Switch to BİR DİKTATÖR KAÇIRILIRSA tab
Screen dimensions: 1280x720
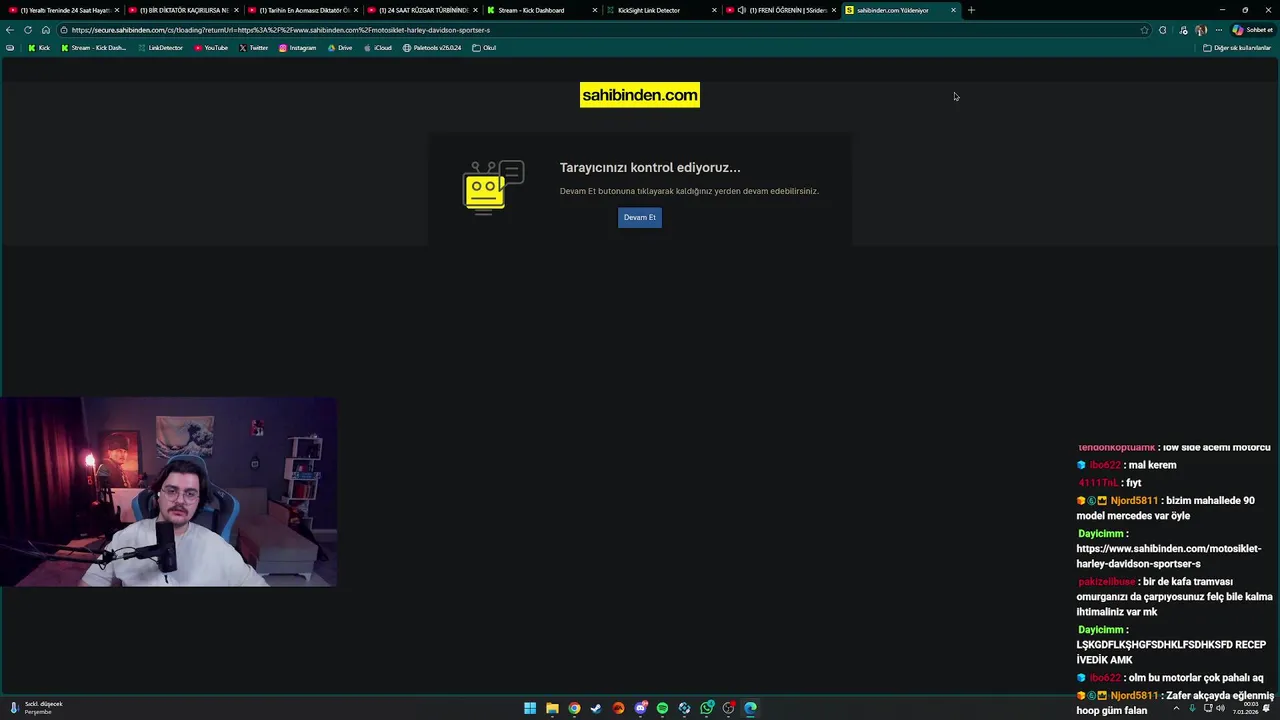pyautogui.click(x=183, y=10)
